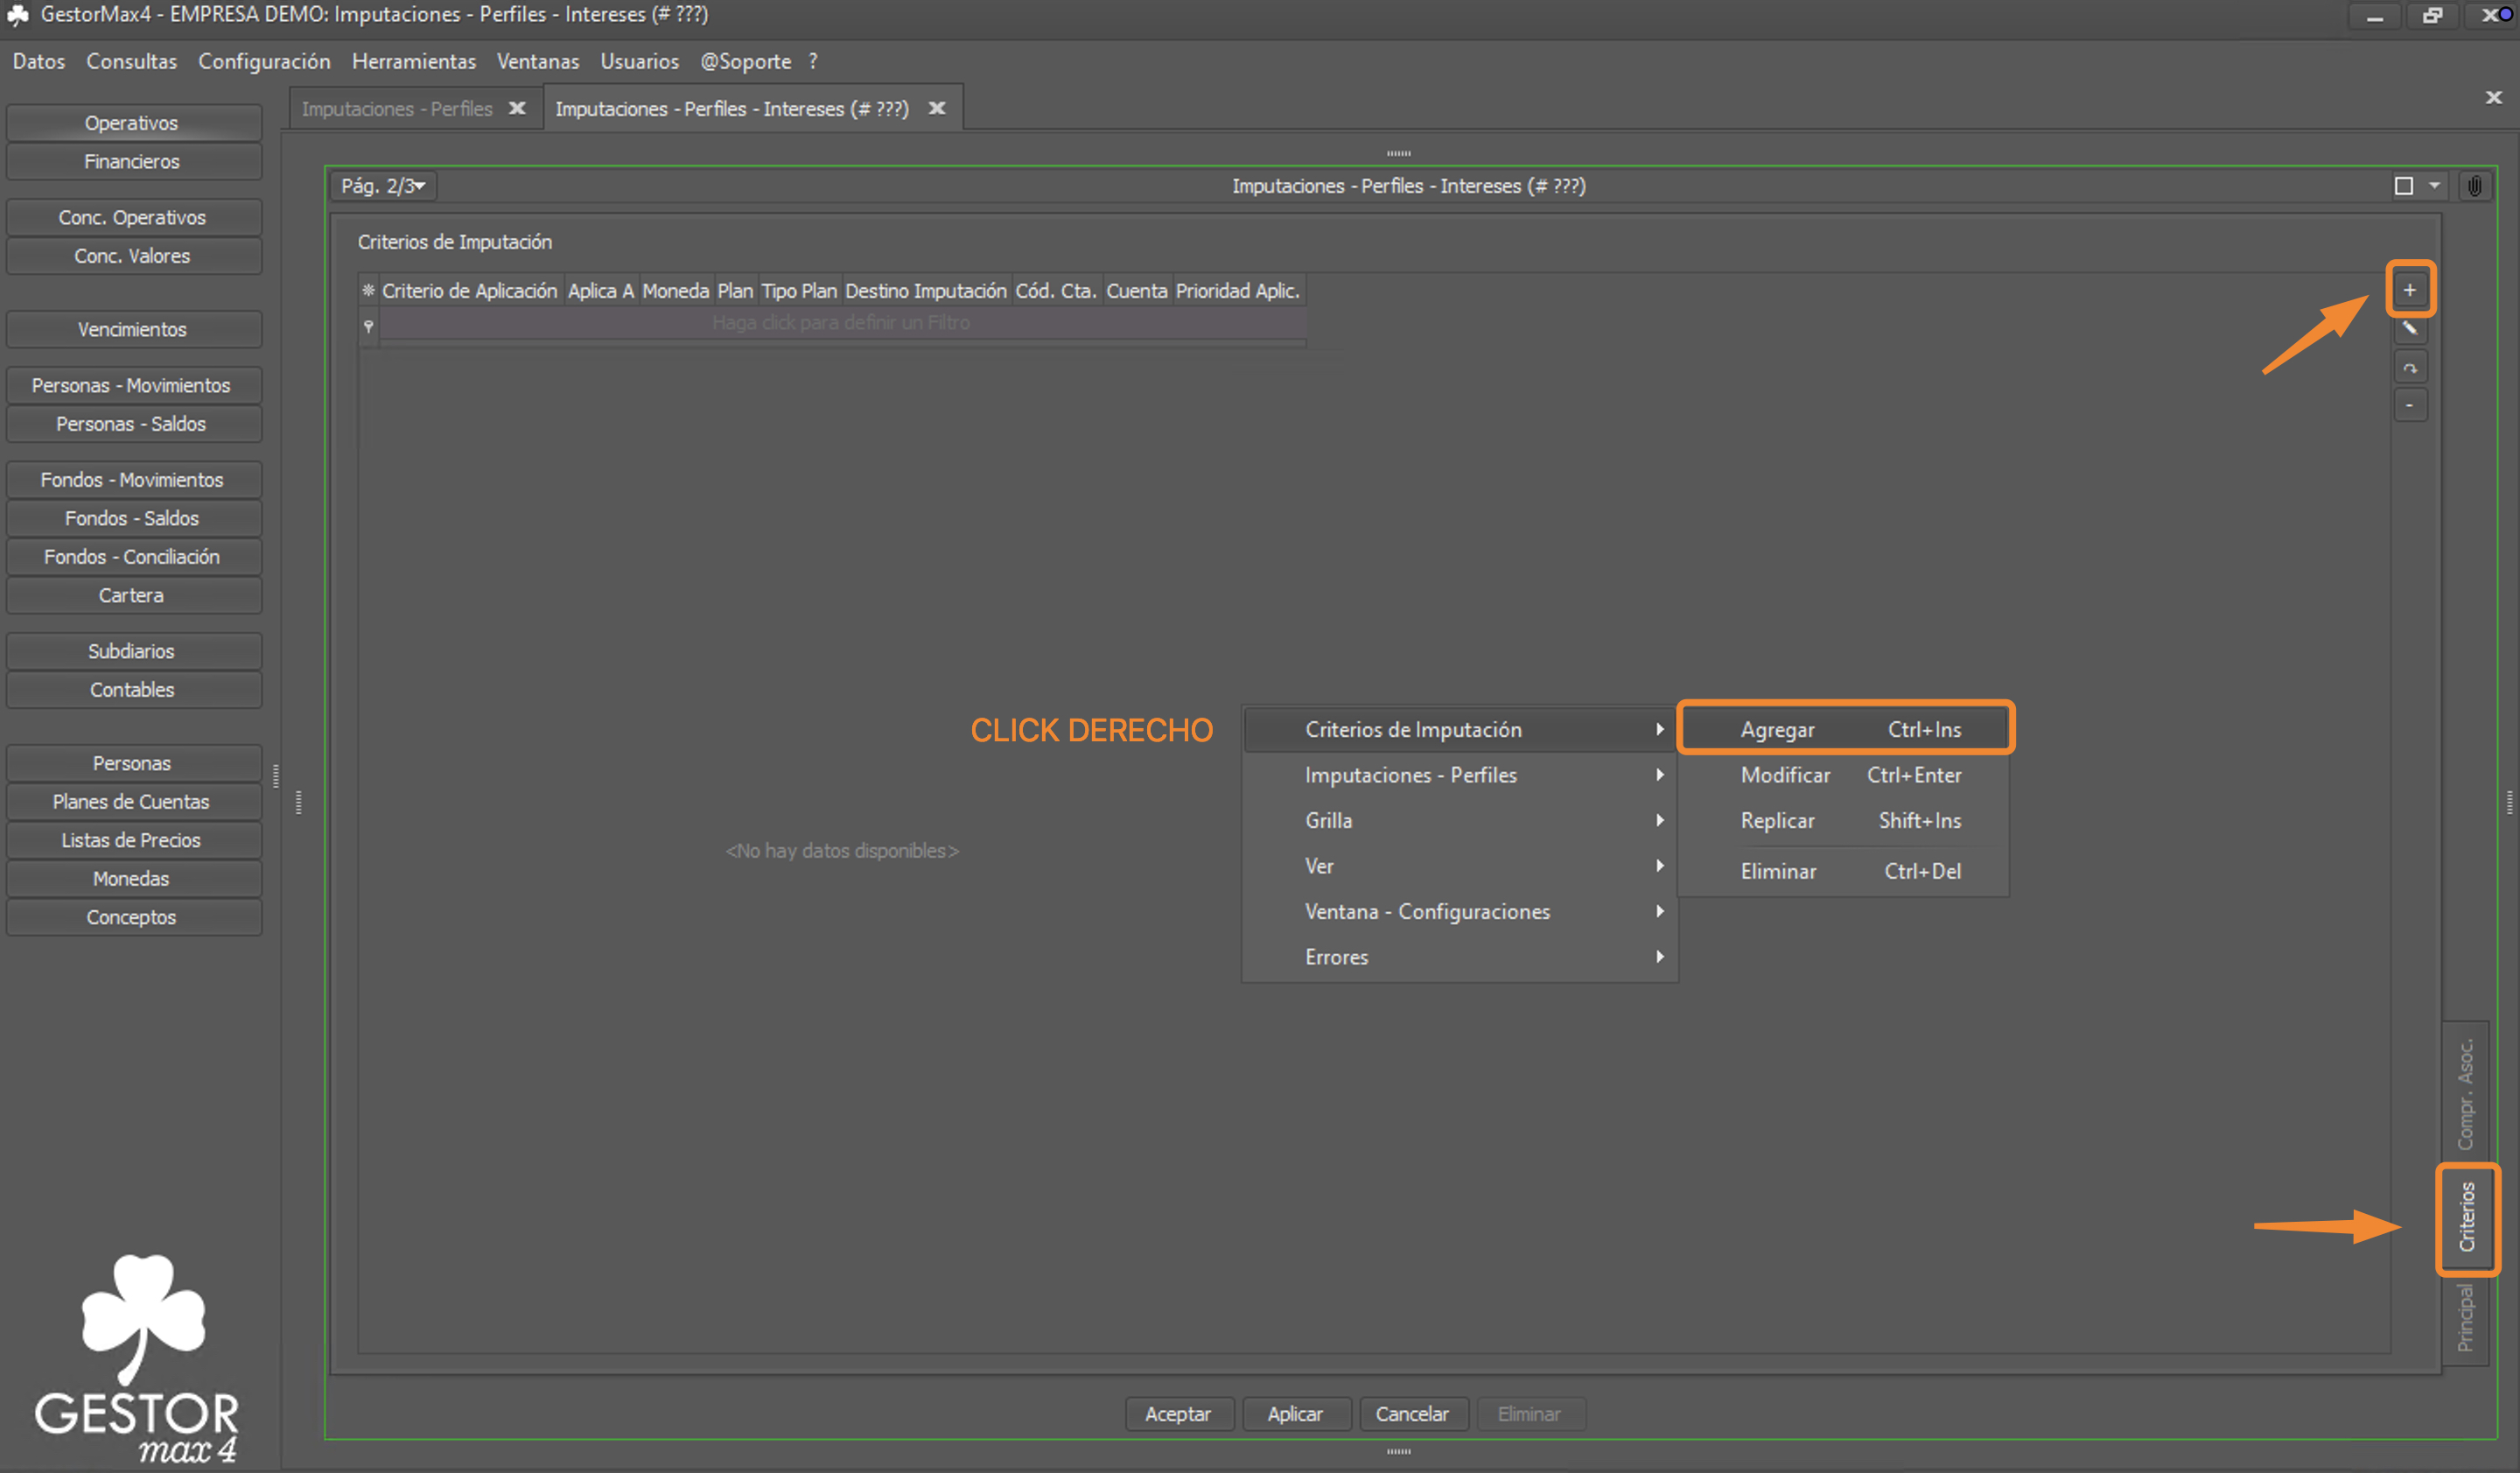Click the minus icon to remove a criterion
2520x1473 pixels.
tap(2409, 405)
